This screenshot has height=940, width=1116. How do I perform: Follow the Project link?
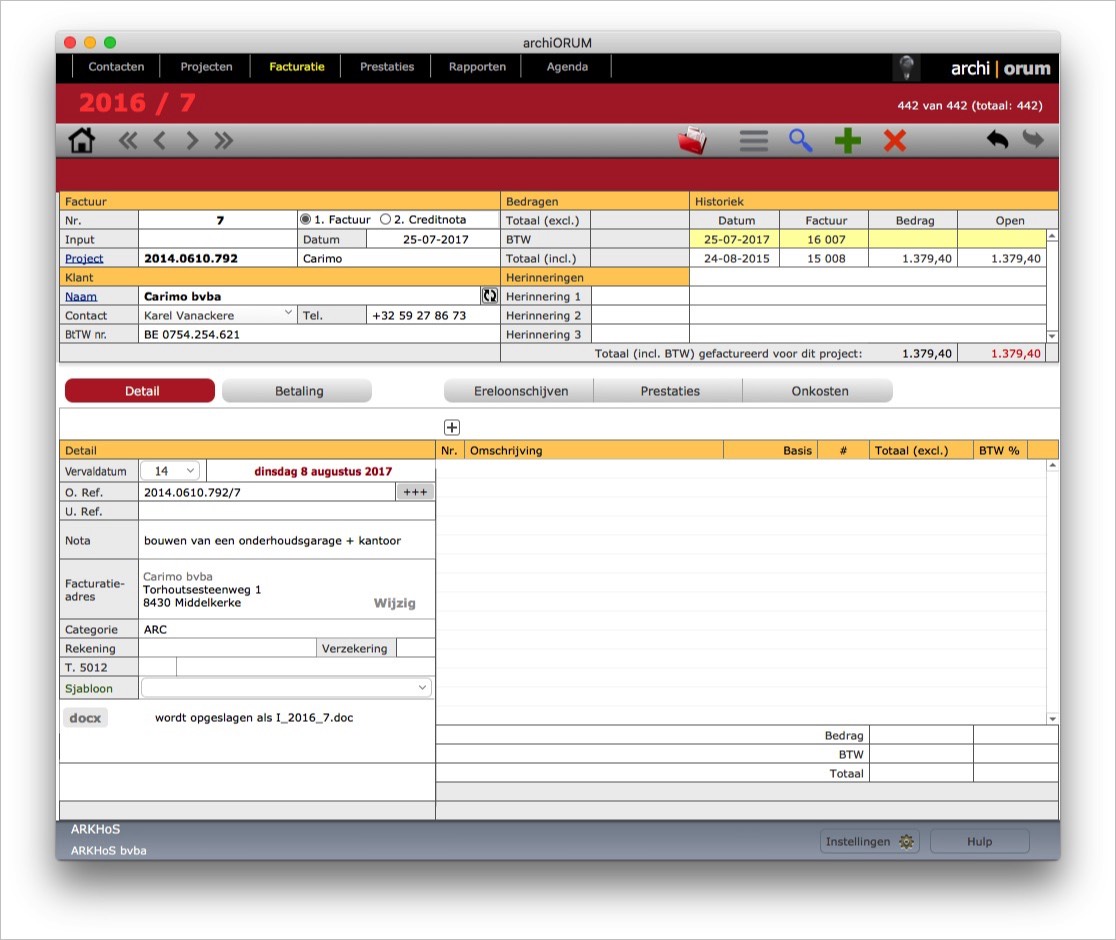[84, 258]
